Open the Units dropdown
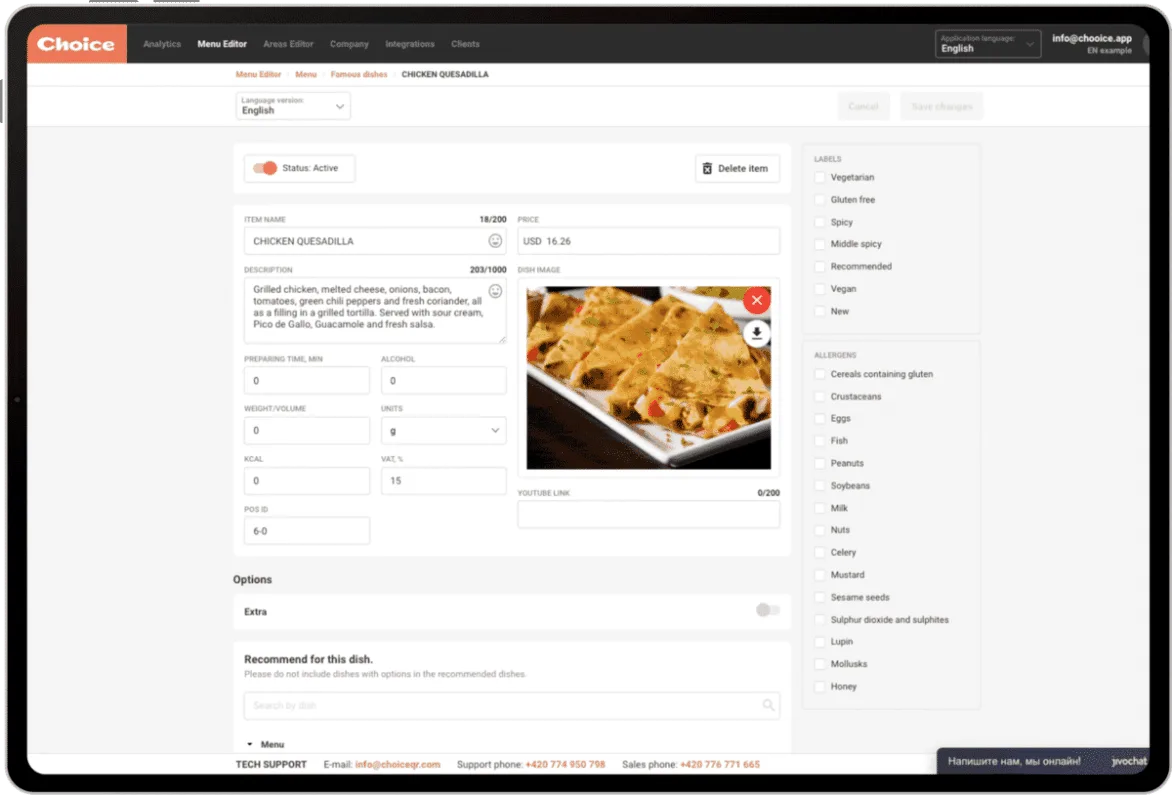Image resolution: width=1172 pixels, height=795 pixels. coord(443,431)
